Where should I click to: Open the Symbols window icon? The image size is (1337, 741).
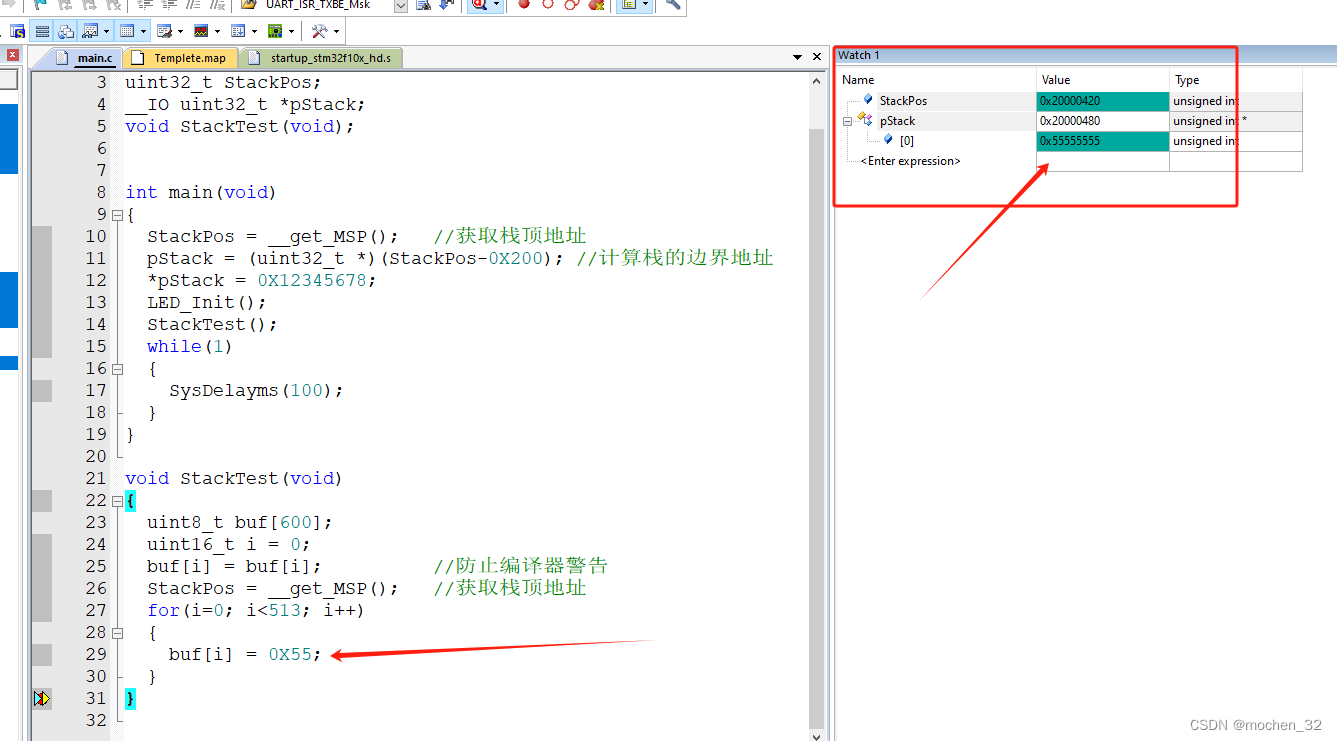pos(17,31)
